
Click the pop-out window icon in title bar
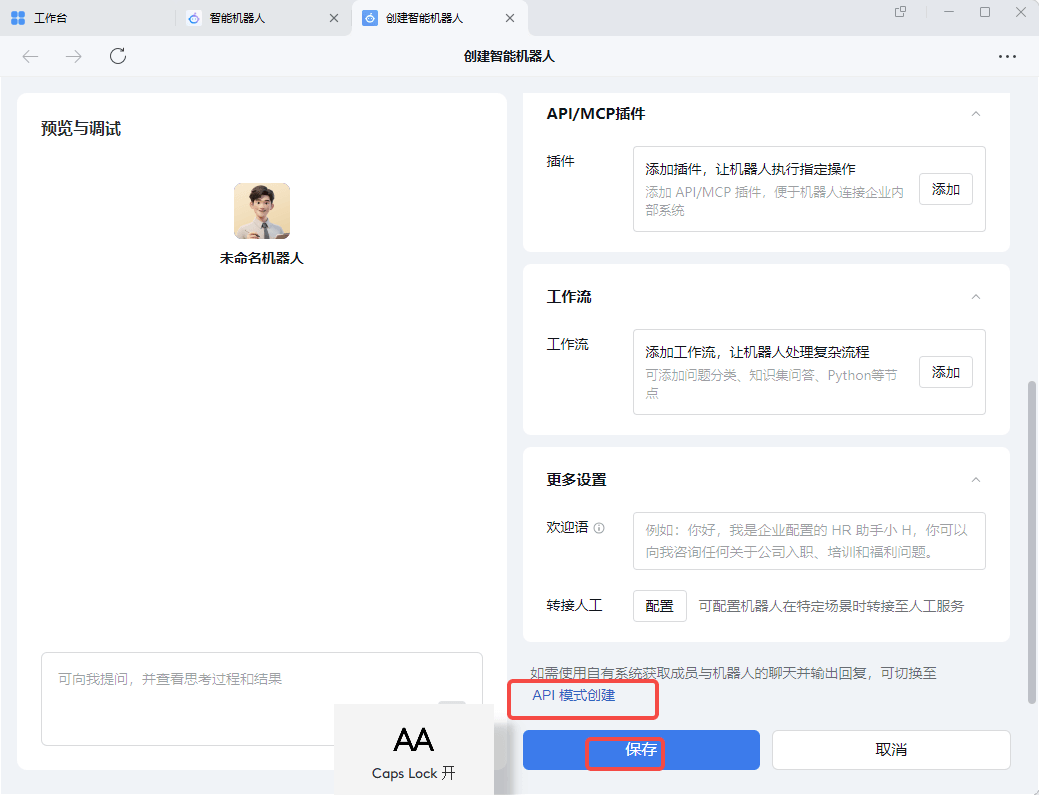(x=900, y=12)
